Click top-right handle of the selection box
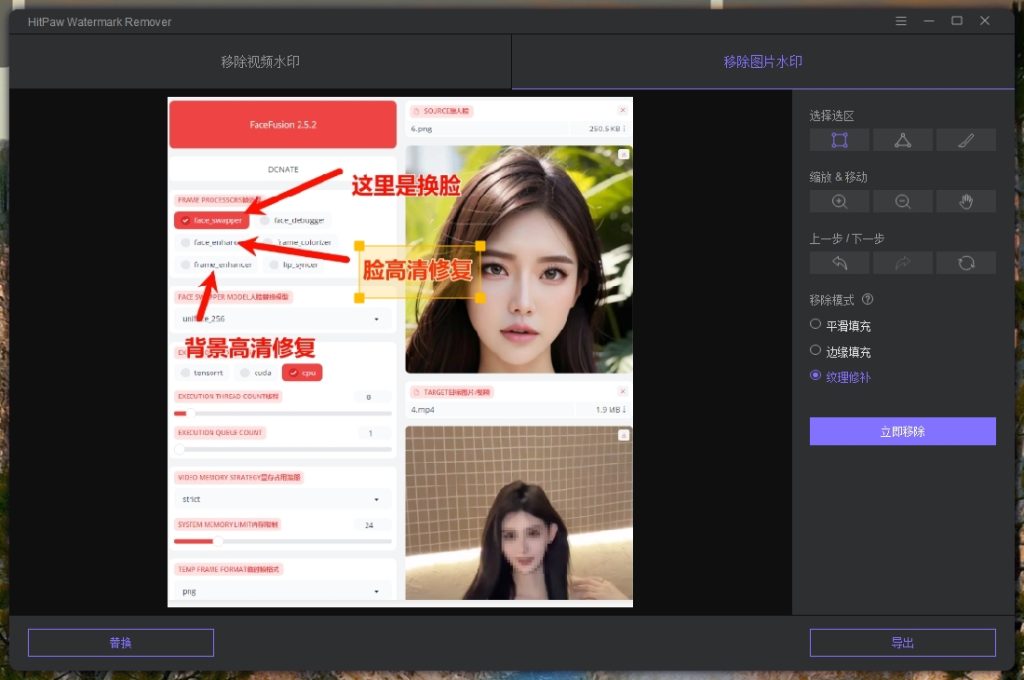The height and width of the screenshot is (680, 1024). point(480,246)
